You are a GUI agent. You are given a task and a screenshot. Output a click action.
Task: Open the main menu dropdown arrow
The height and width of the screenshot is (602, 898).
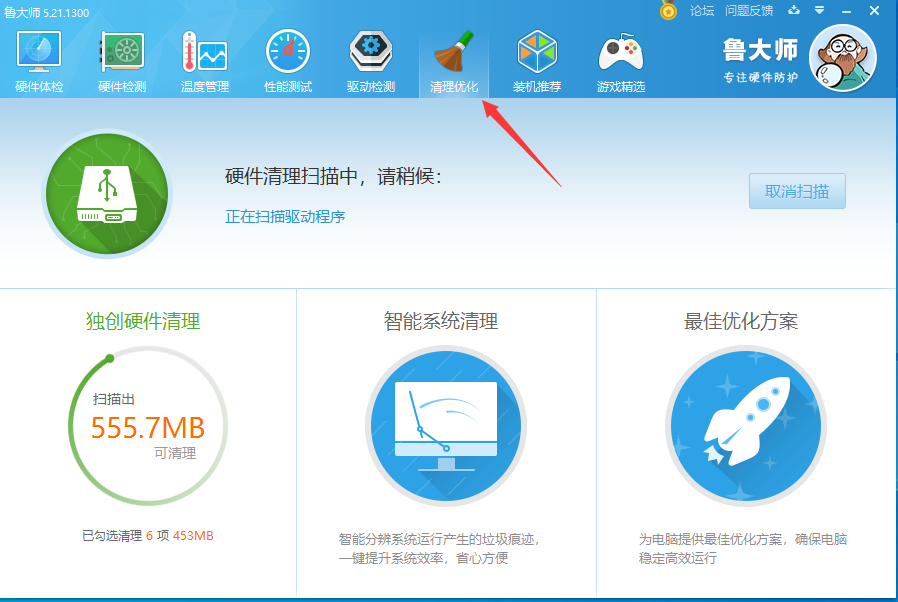point(822,11)
